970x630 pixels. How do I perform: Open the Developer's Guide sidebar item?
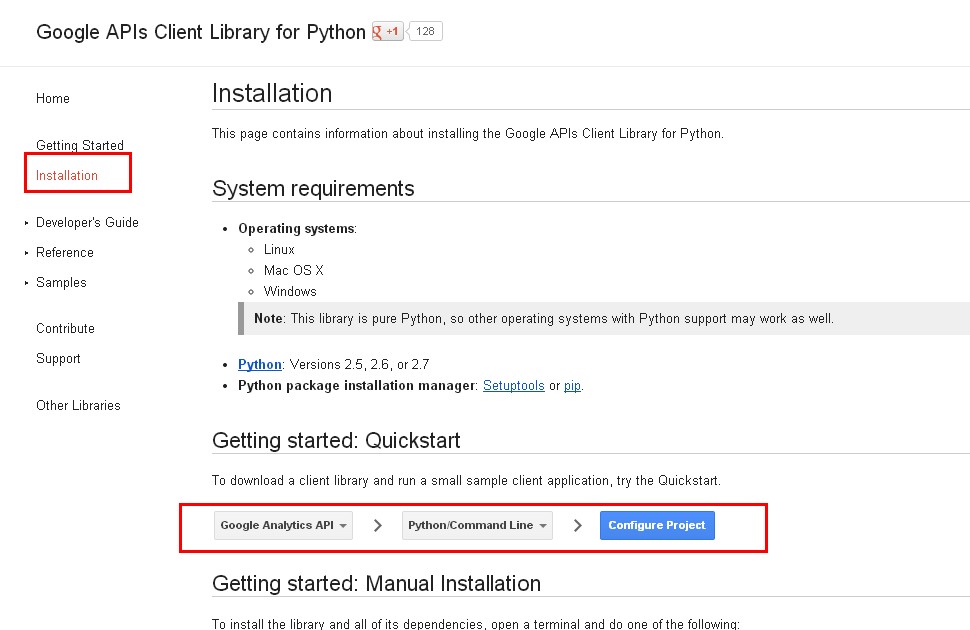pyautogui.click(x=87, y=222)
